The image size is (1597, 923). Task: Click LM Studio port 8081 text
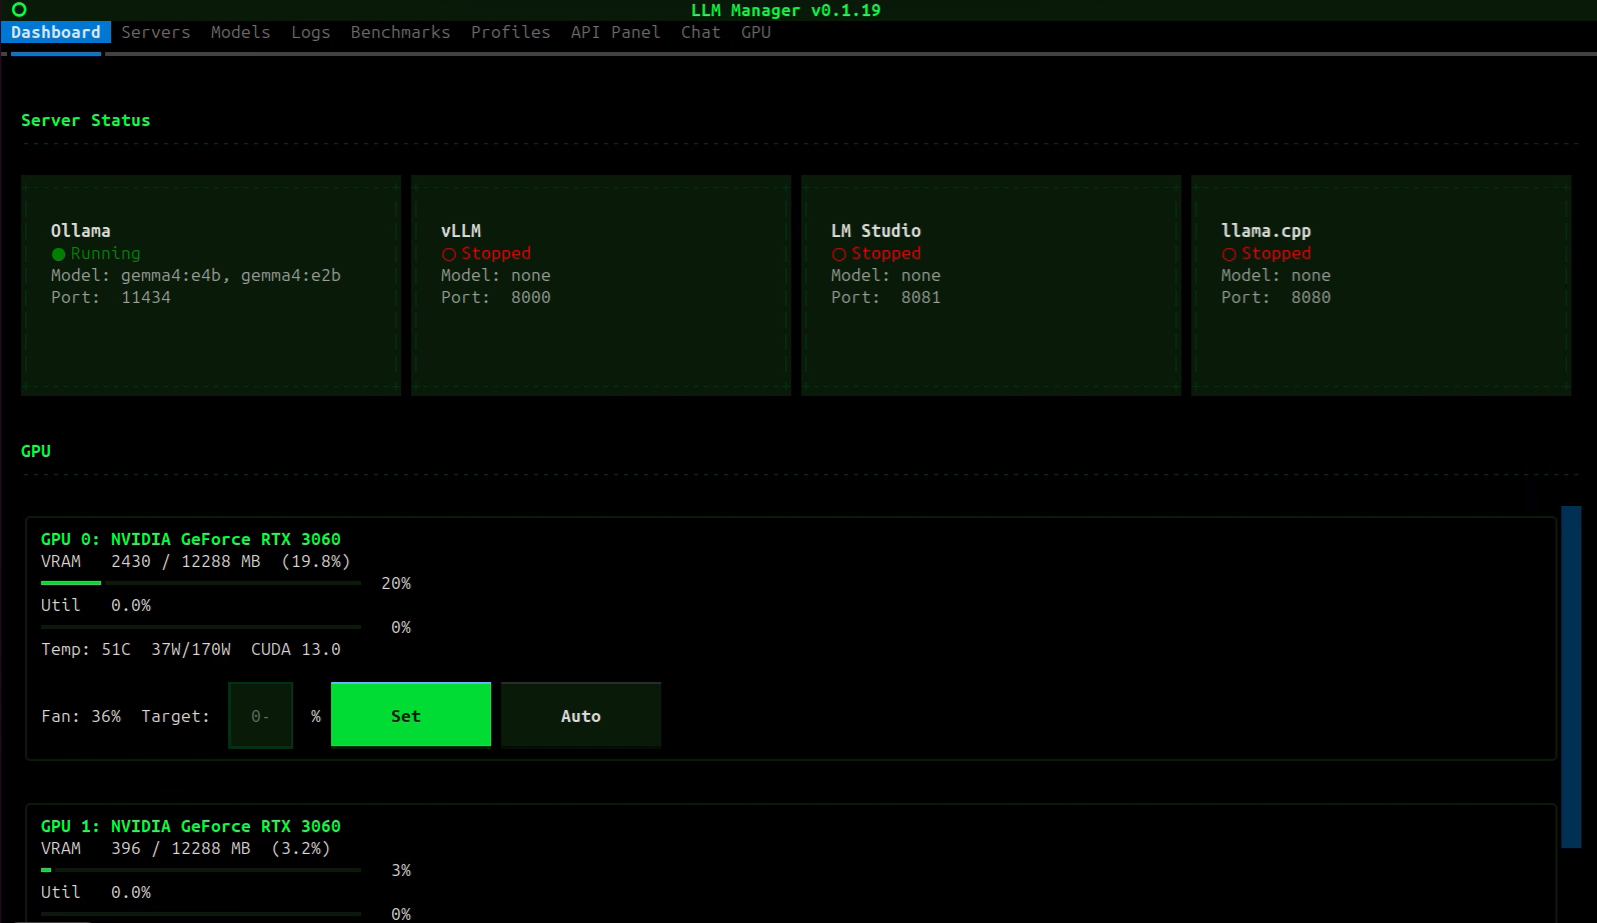(x=921, y=297)
